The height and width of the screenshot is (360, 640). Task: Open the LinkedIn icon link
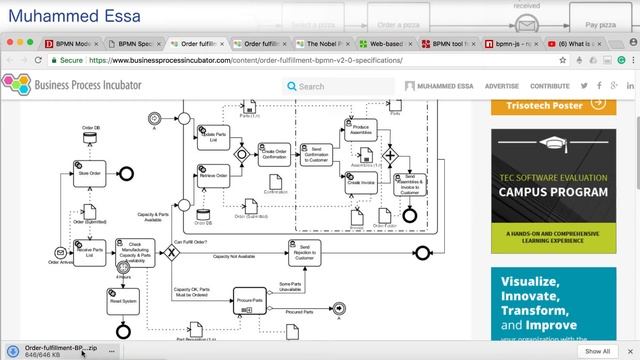(630, 86)
